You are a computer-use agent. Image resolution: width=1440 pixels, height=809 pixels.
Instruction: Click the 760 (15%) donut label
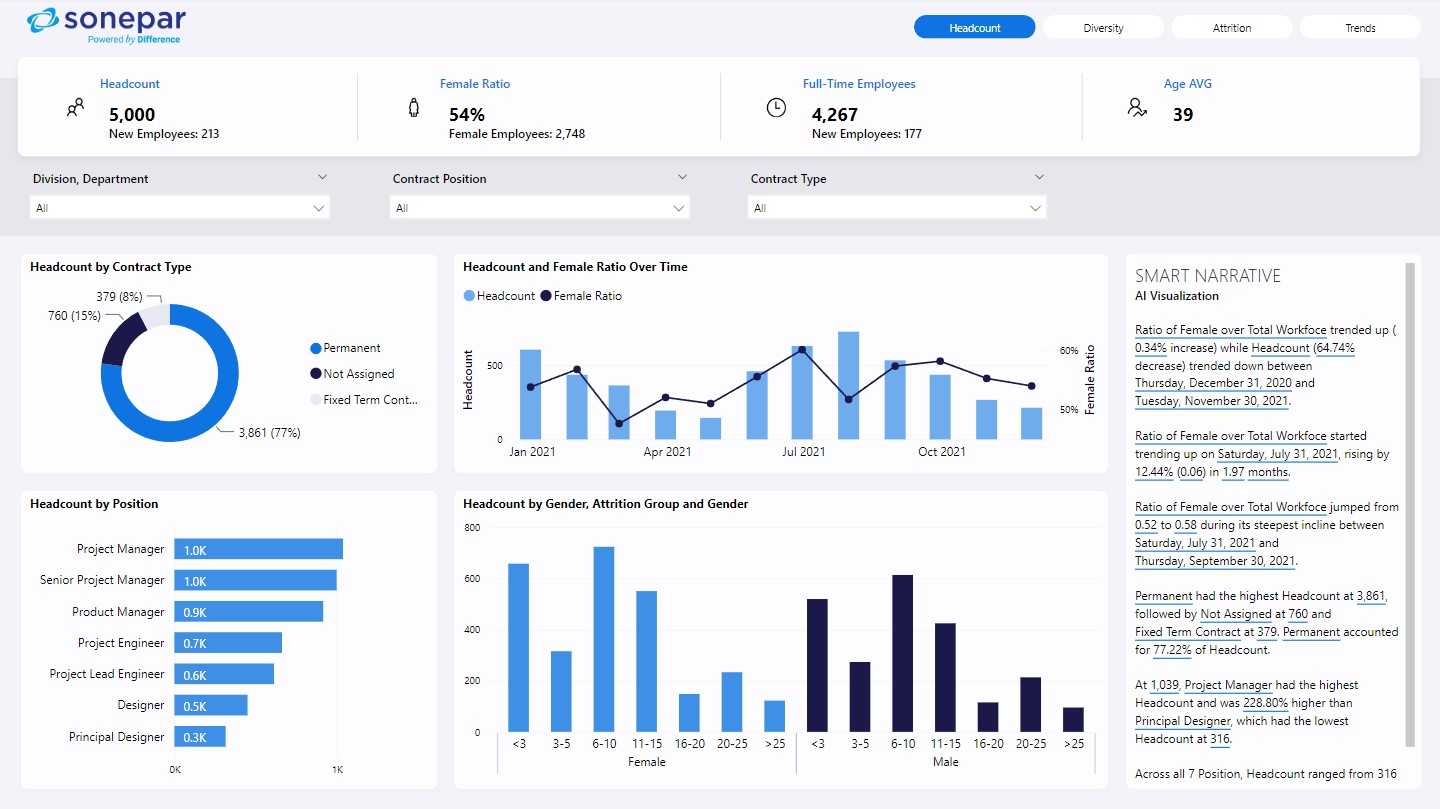(x=74, y=316)
